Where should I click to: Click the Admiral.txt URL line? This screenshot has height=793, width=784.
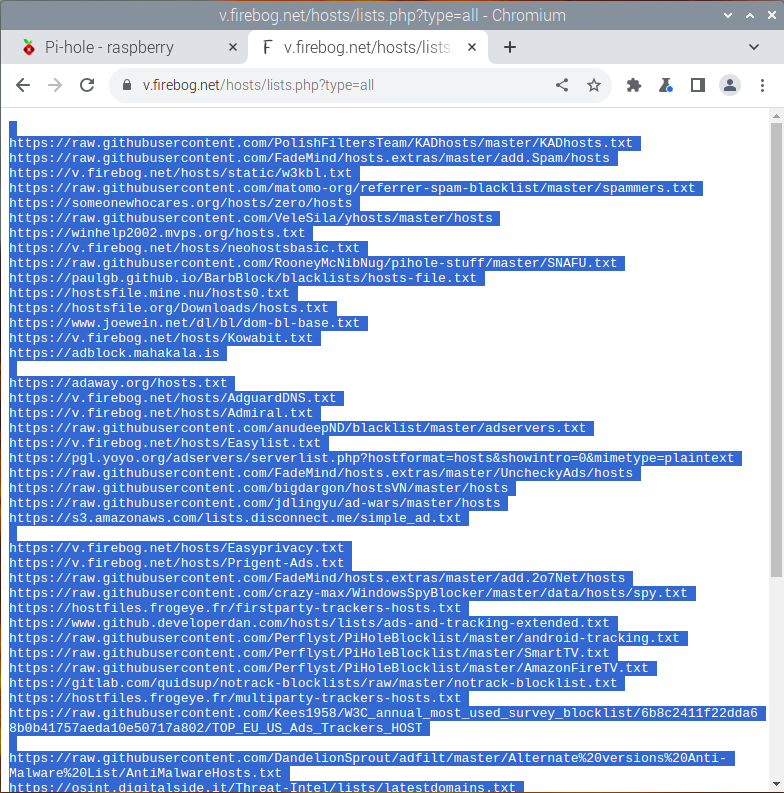pyautogui.click(x=161, y=413)
